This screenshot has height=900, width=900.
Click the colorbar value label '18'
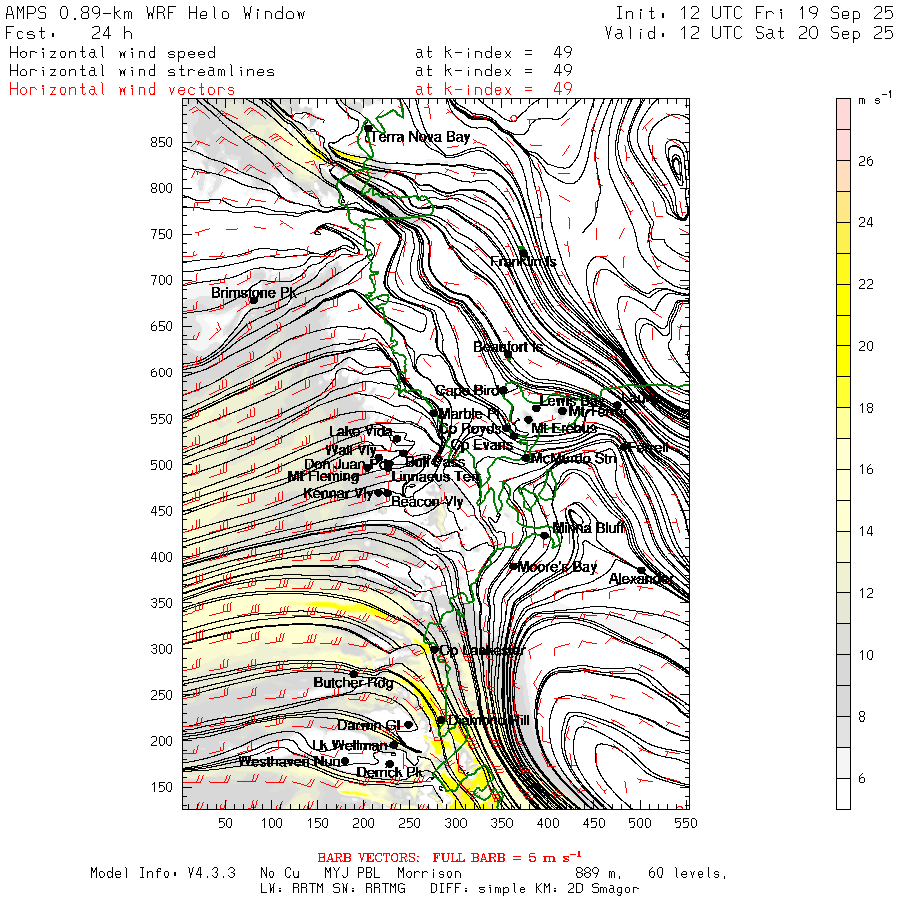[x=866, y=408]
